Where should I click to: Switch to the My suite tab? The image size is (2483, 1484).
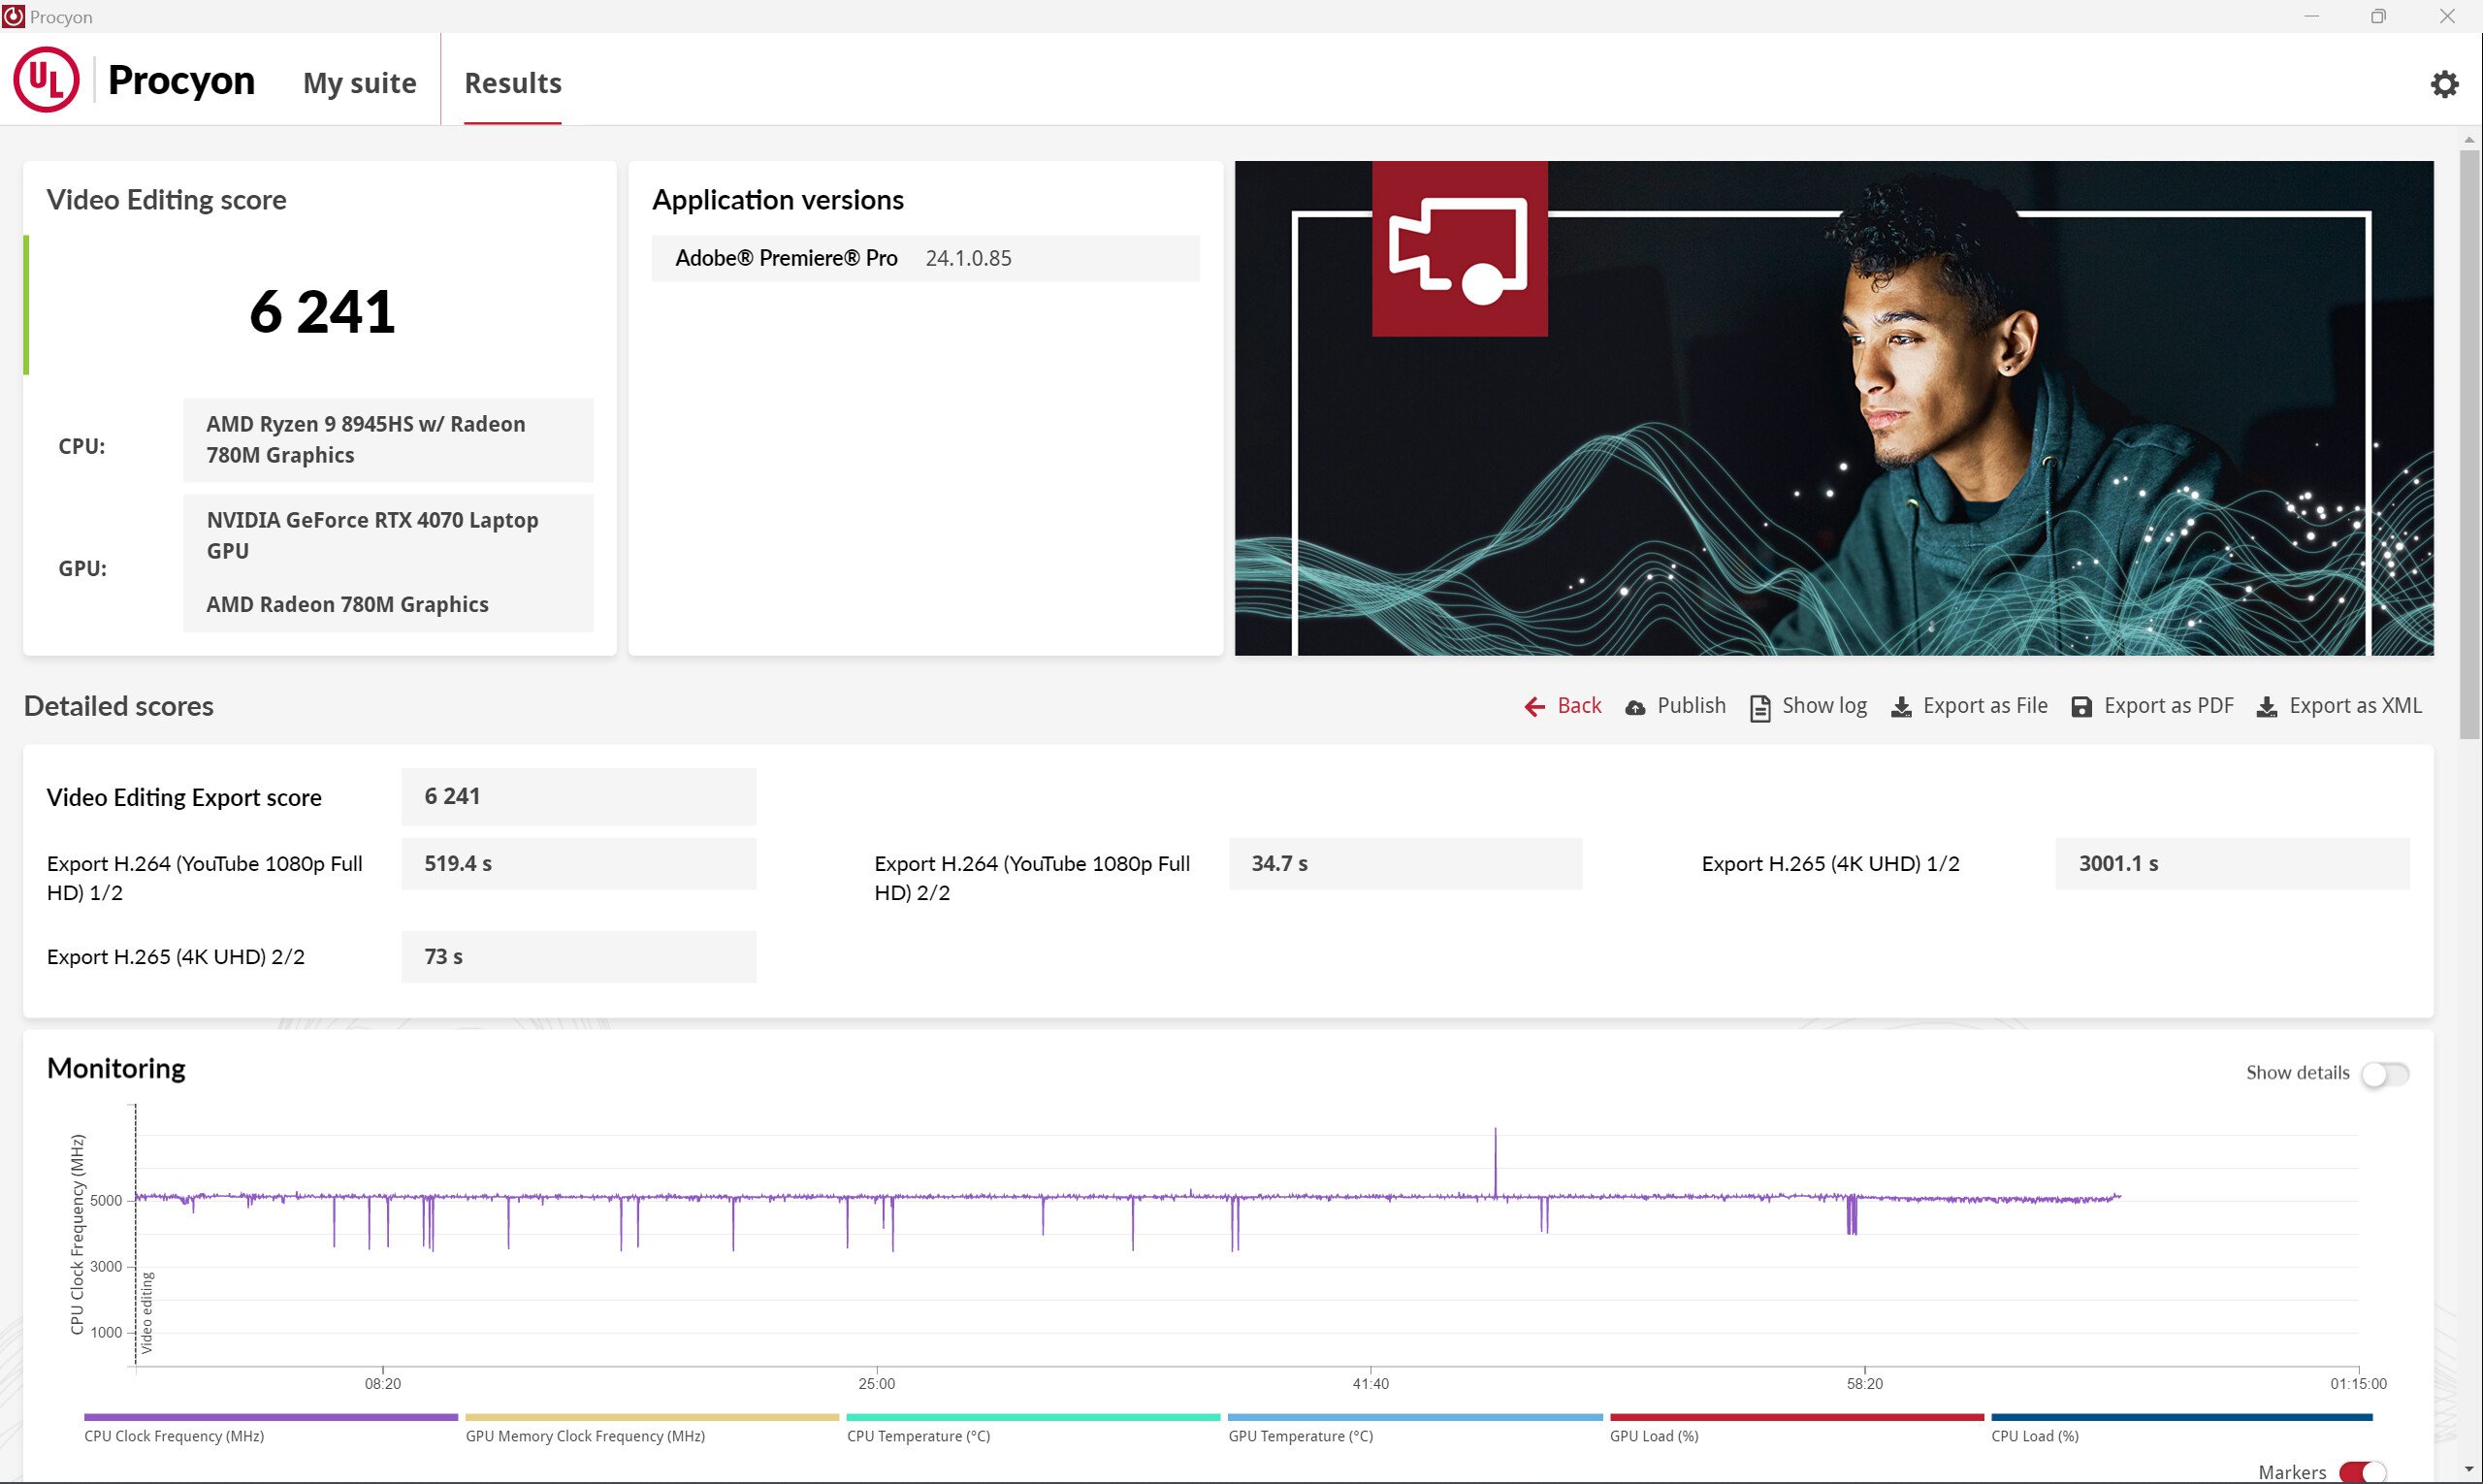pos(359,83)
